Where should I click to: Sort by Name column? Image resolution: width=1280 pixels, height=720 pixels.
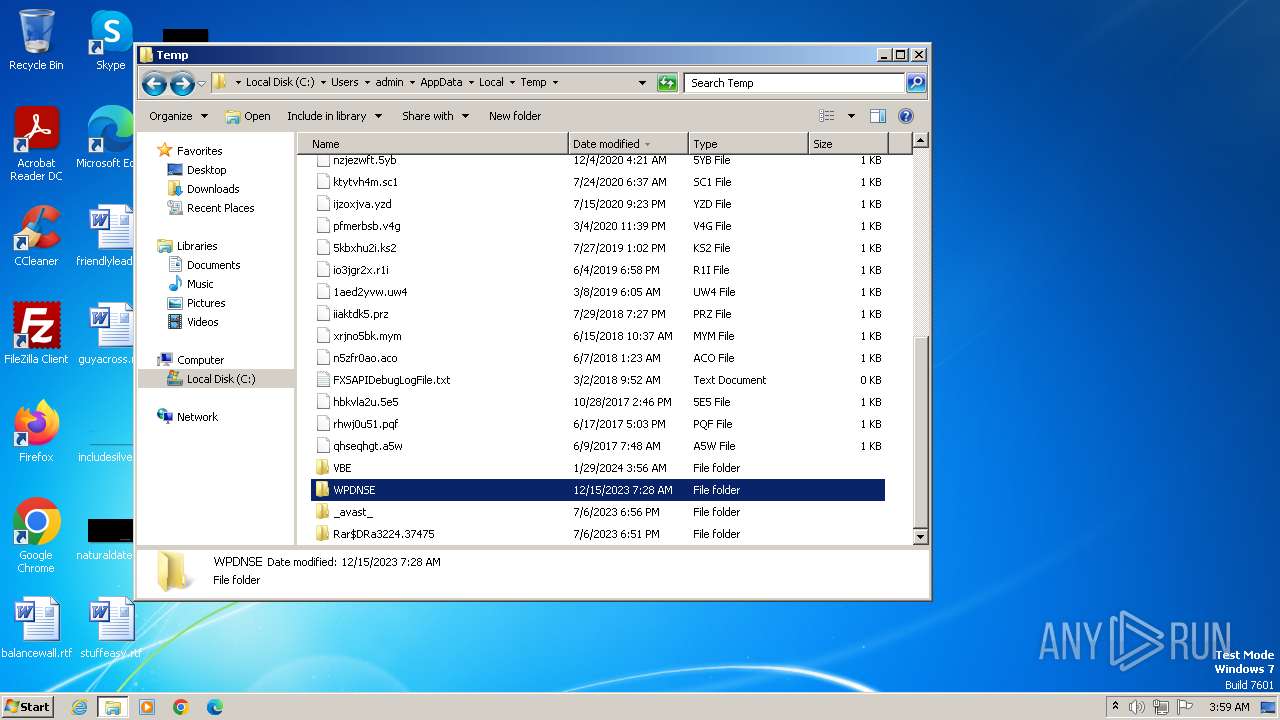point(433,144)
